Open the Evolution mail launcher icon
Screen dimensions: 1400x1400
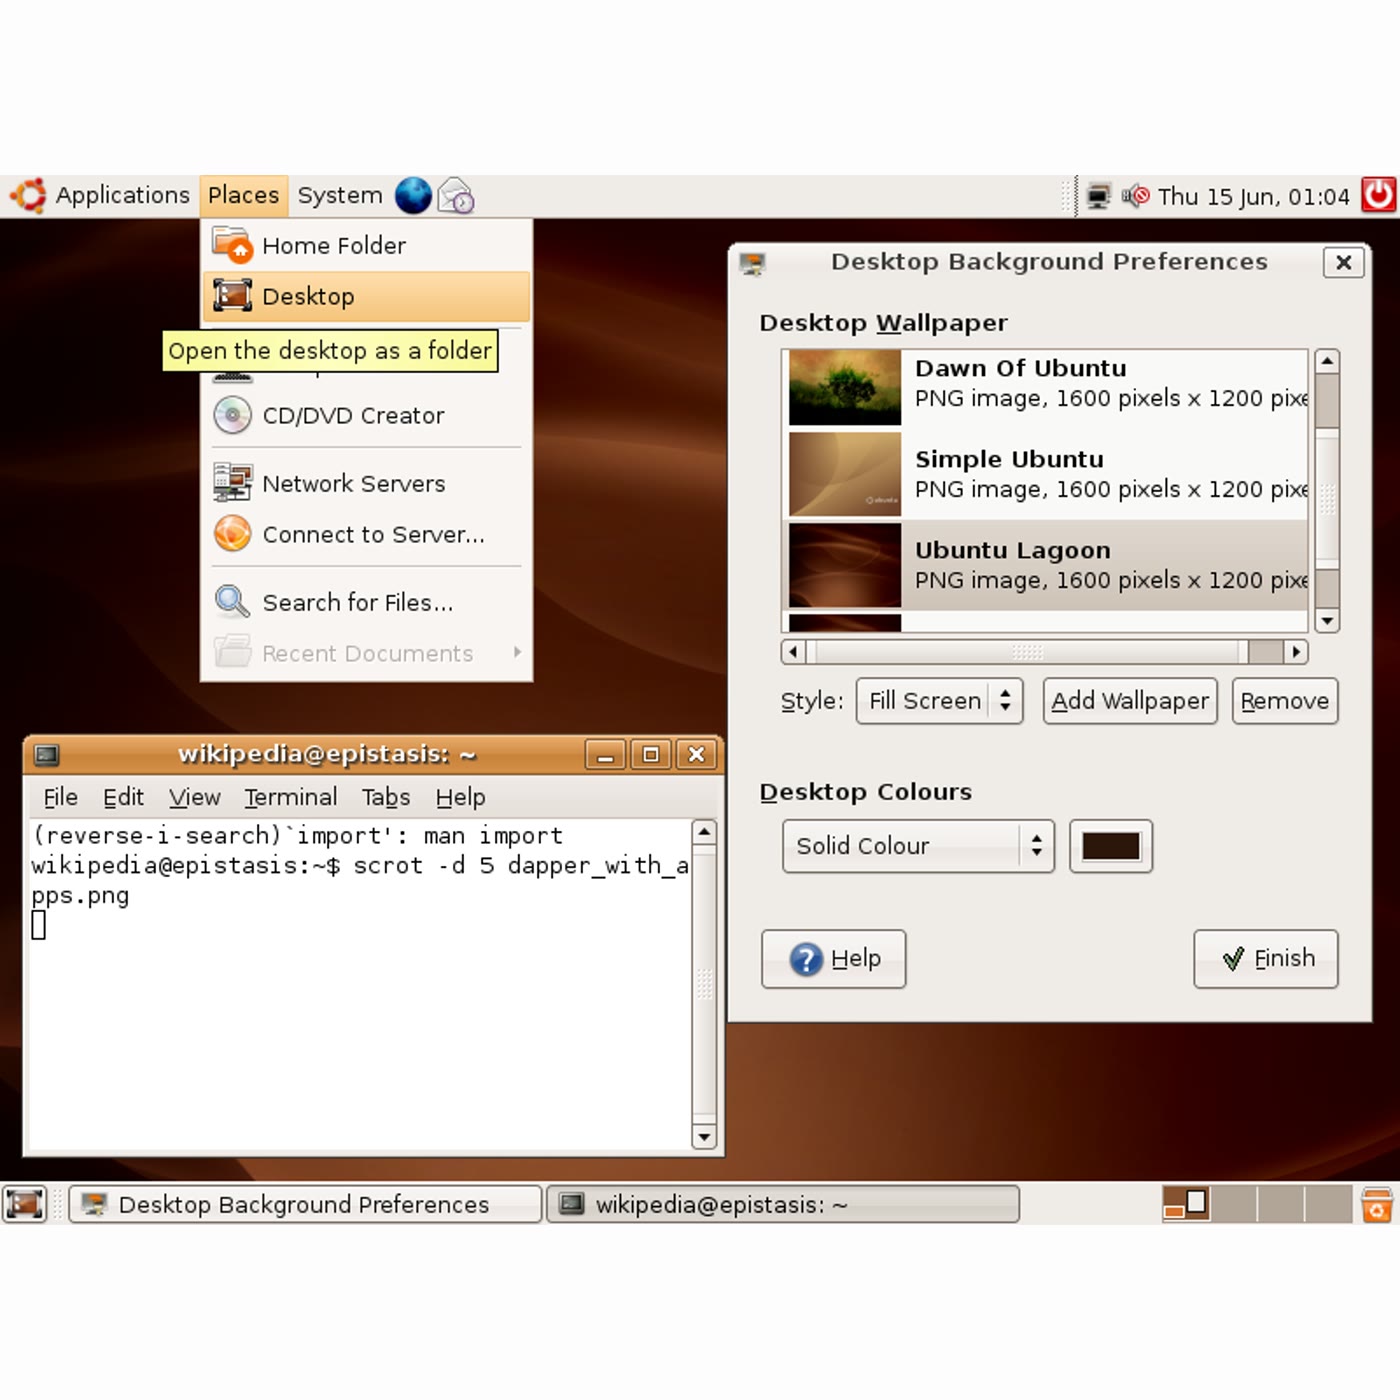click(x=456, y=196)
